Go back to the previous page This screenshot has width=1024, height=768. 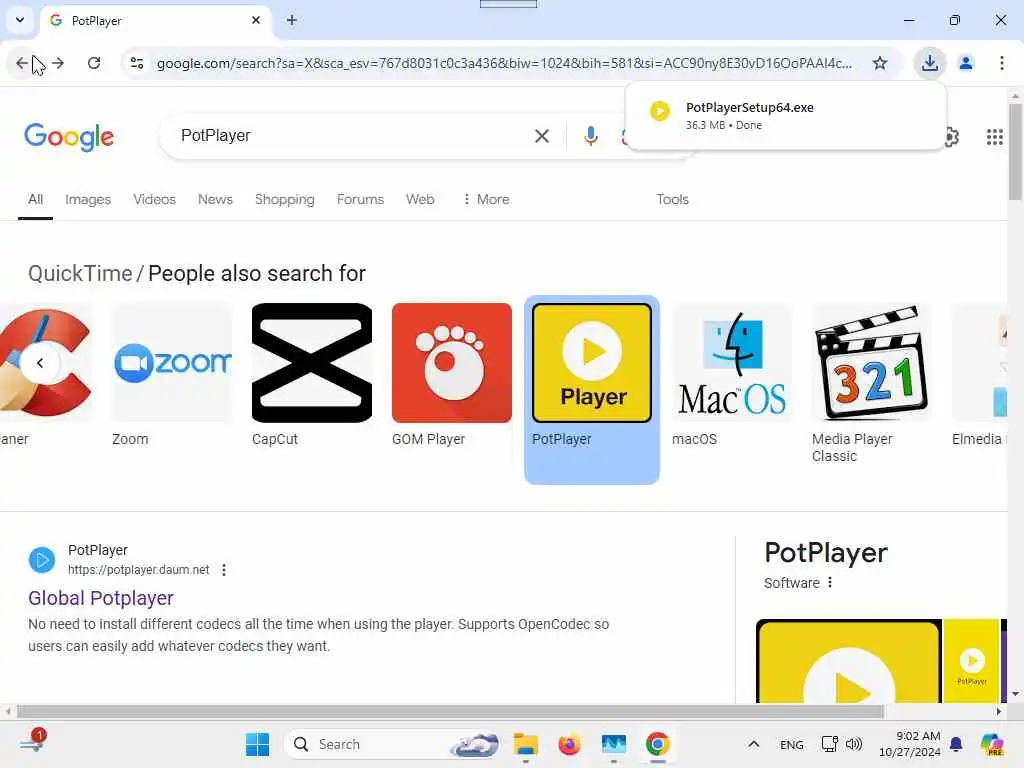tap(22, 63)
